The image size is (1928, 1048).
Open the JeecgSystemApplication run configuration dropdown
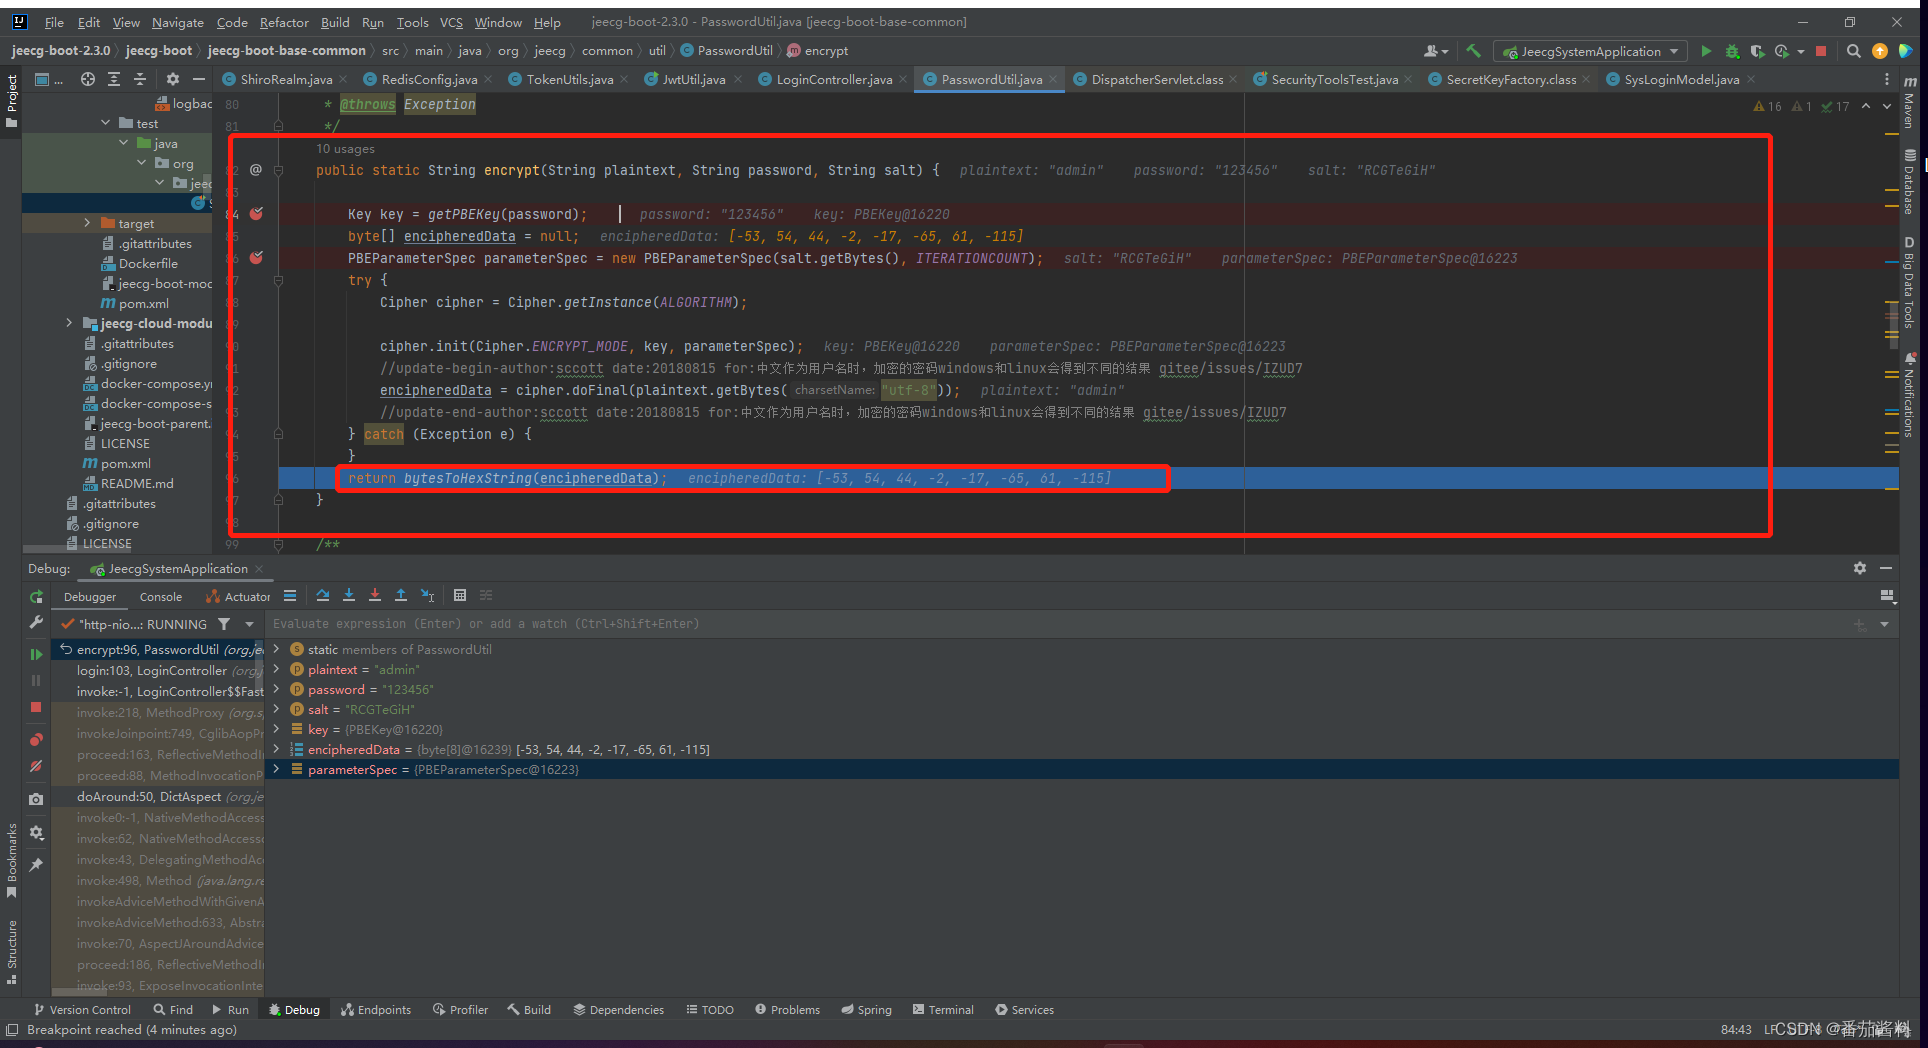coord(1590,51)
